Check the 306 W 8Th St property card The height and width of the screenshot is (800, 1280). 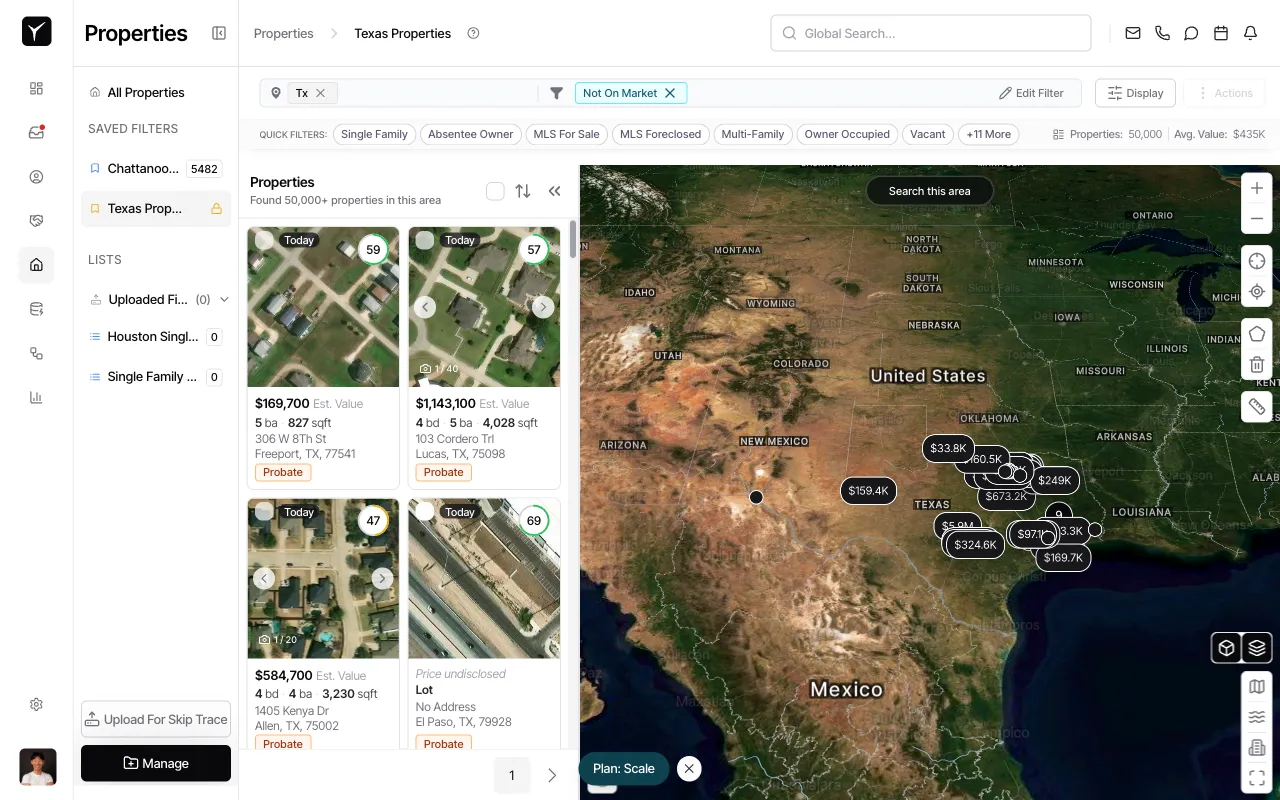tap(264, 240)
